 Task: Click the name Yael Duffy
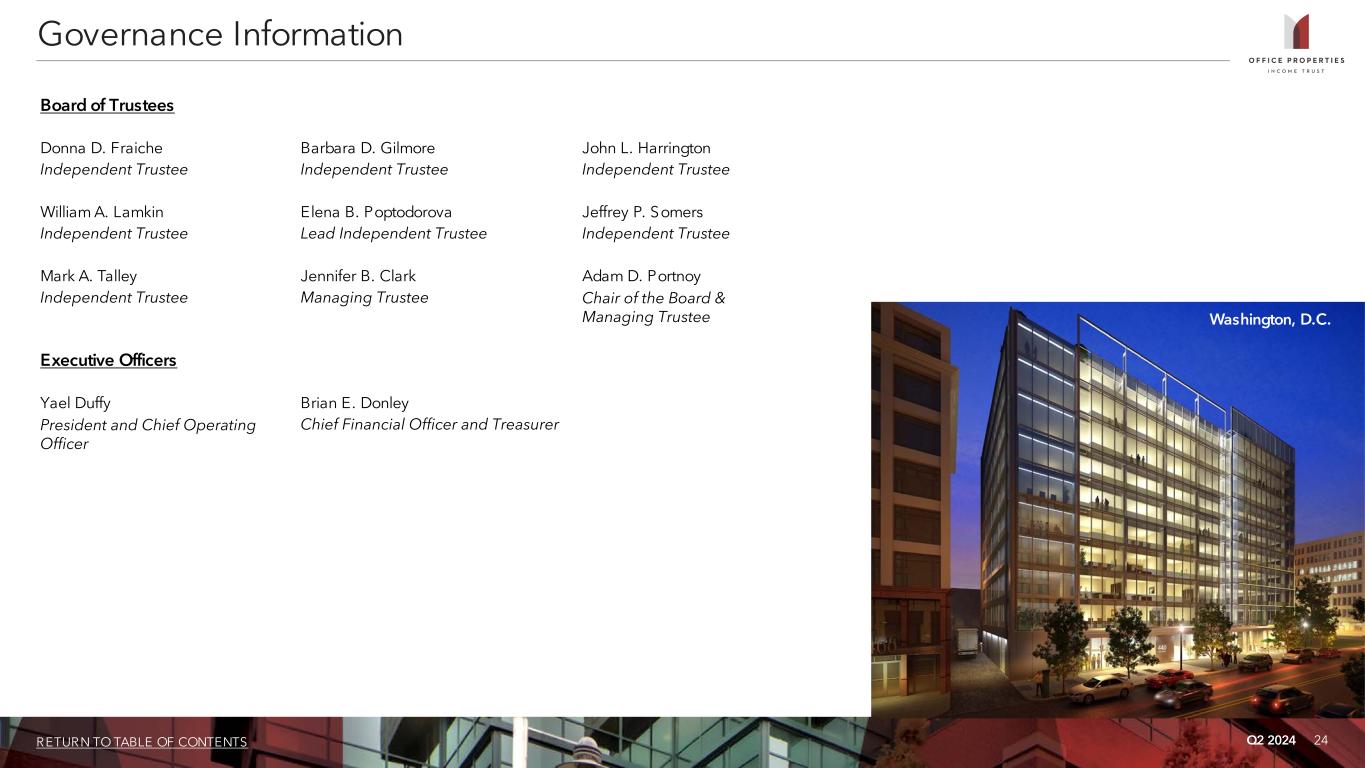75,403
